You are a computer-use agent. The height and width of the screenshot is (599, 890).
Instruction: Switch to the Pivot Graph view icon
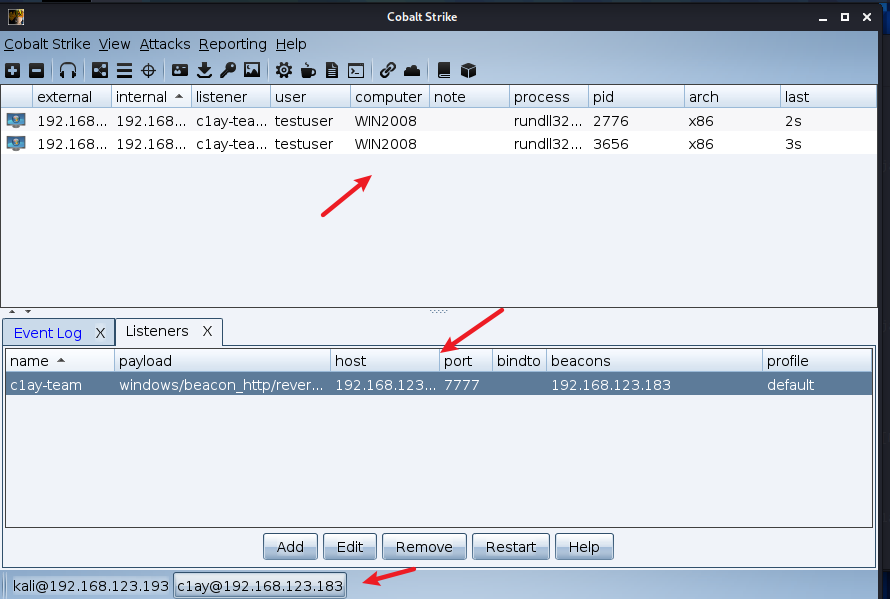[100, 70]
